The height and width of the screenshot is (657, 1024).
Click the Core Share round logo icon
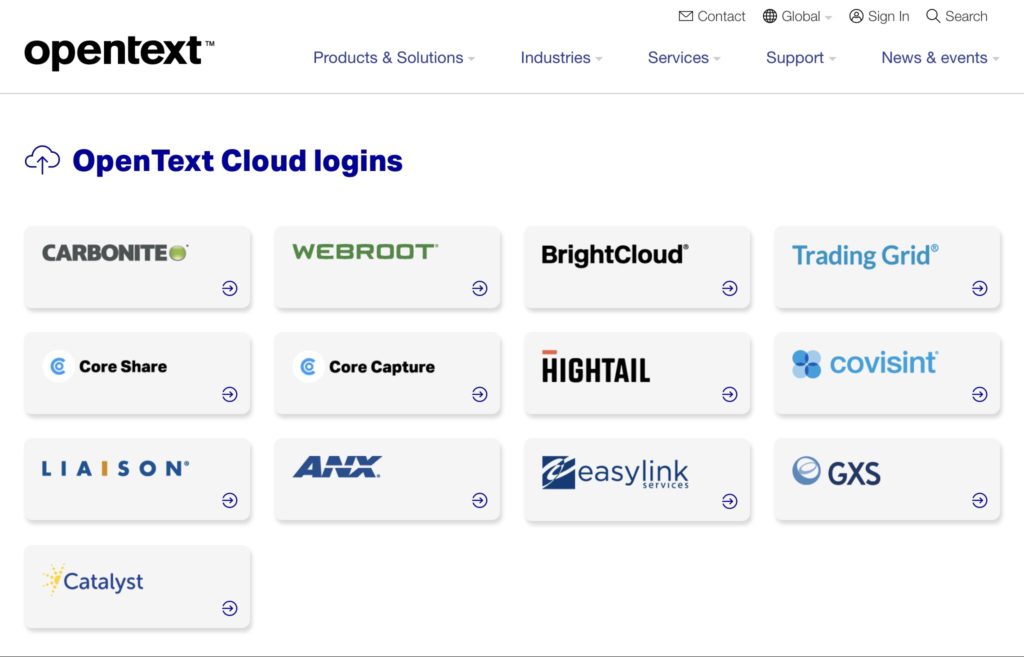pos(58,366)
